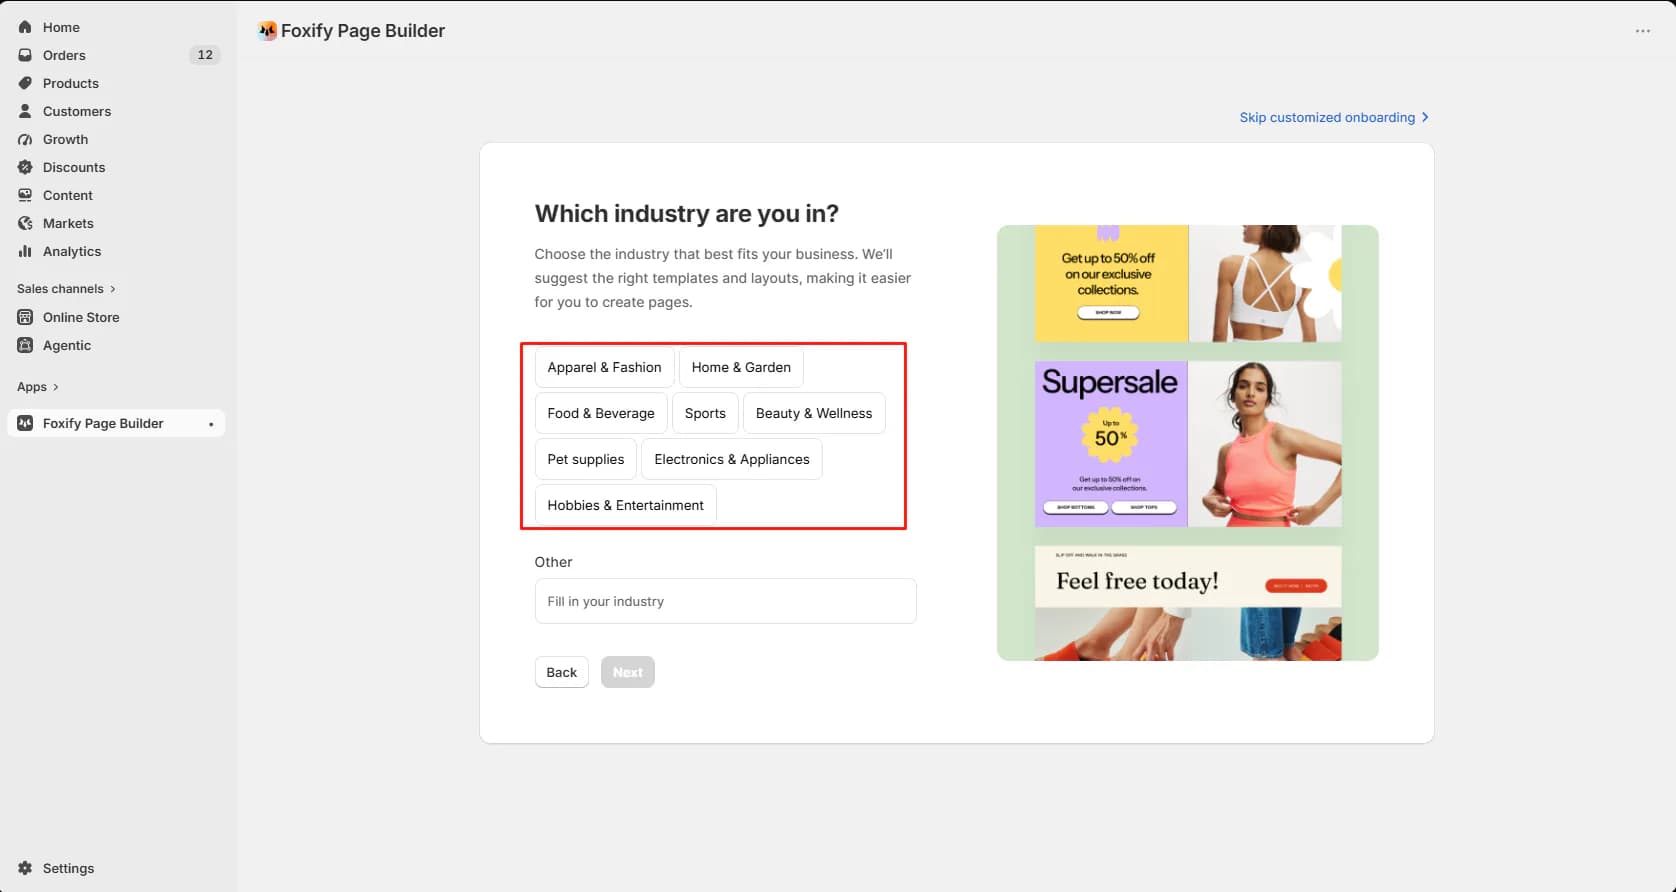
Task: Click the Products tag icon
Action: (25, 83)
